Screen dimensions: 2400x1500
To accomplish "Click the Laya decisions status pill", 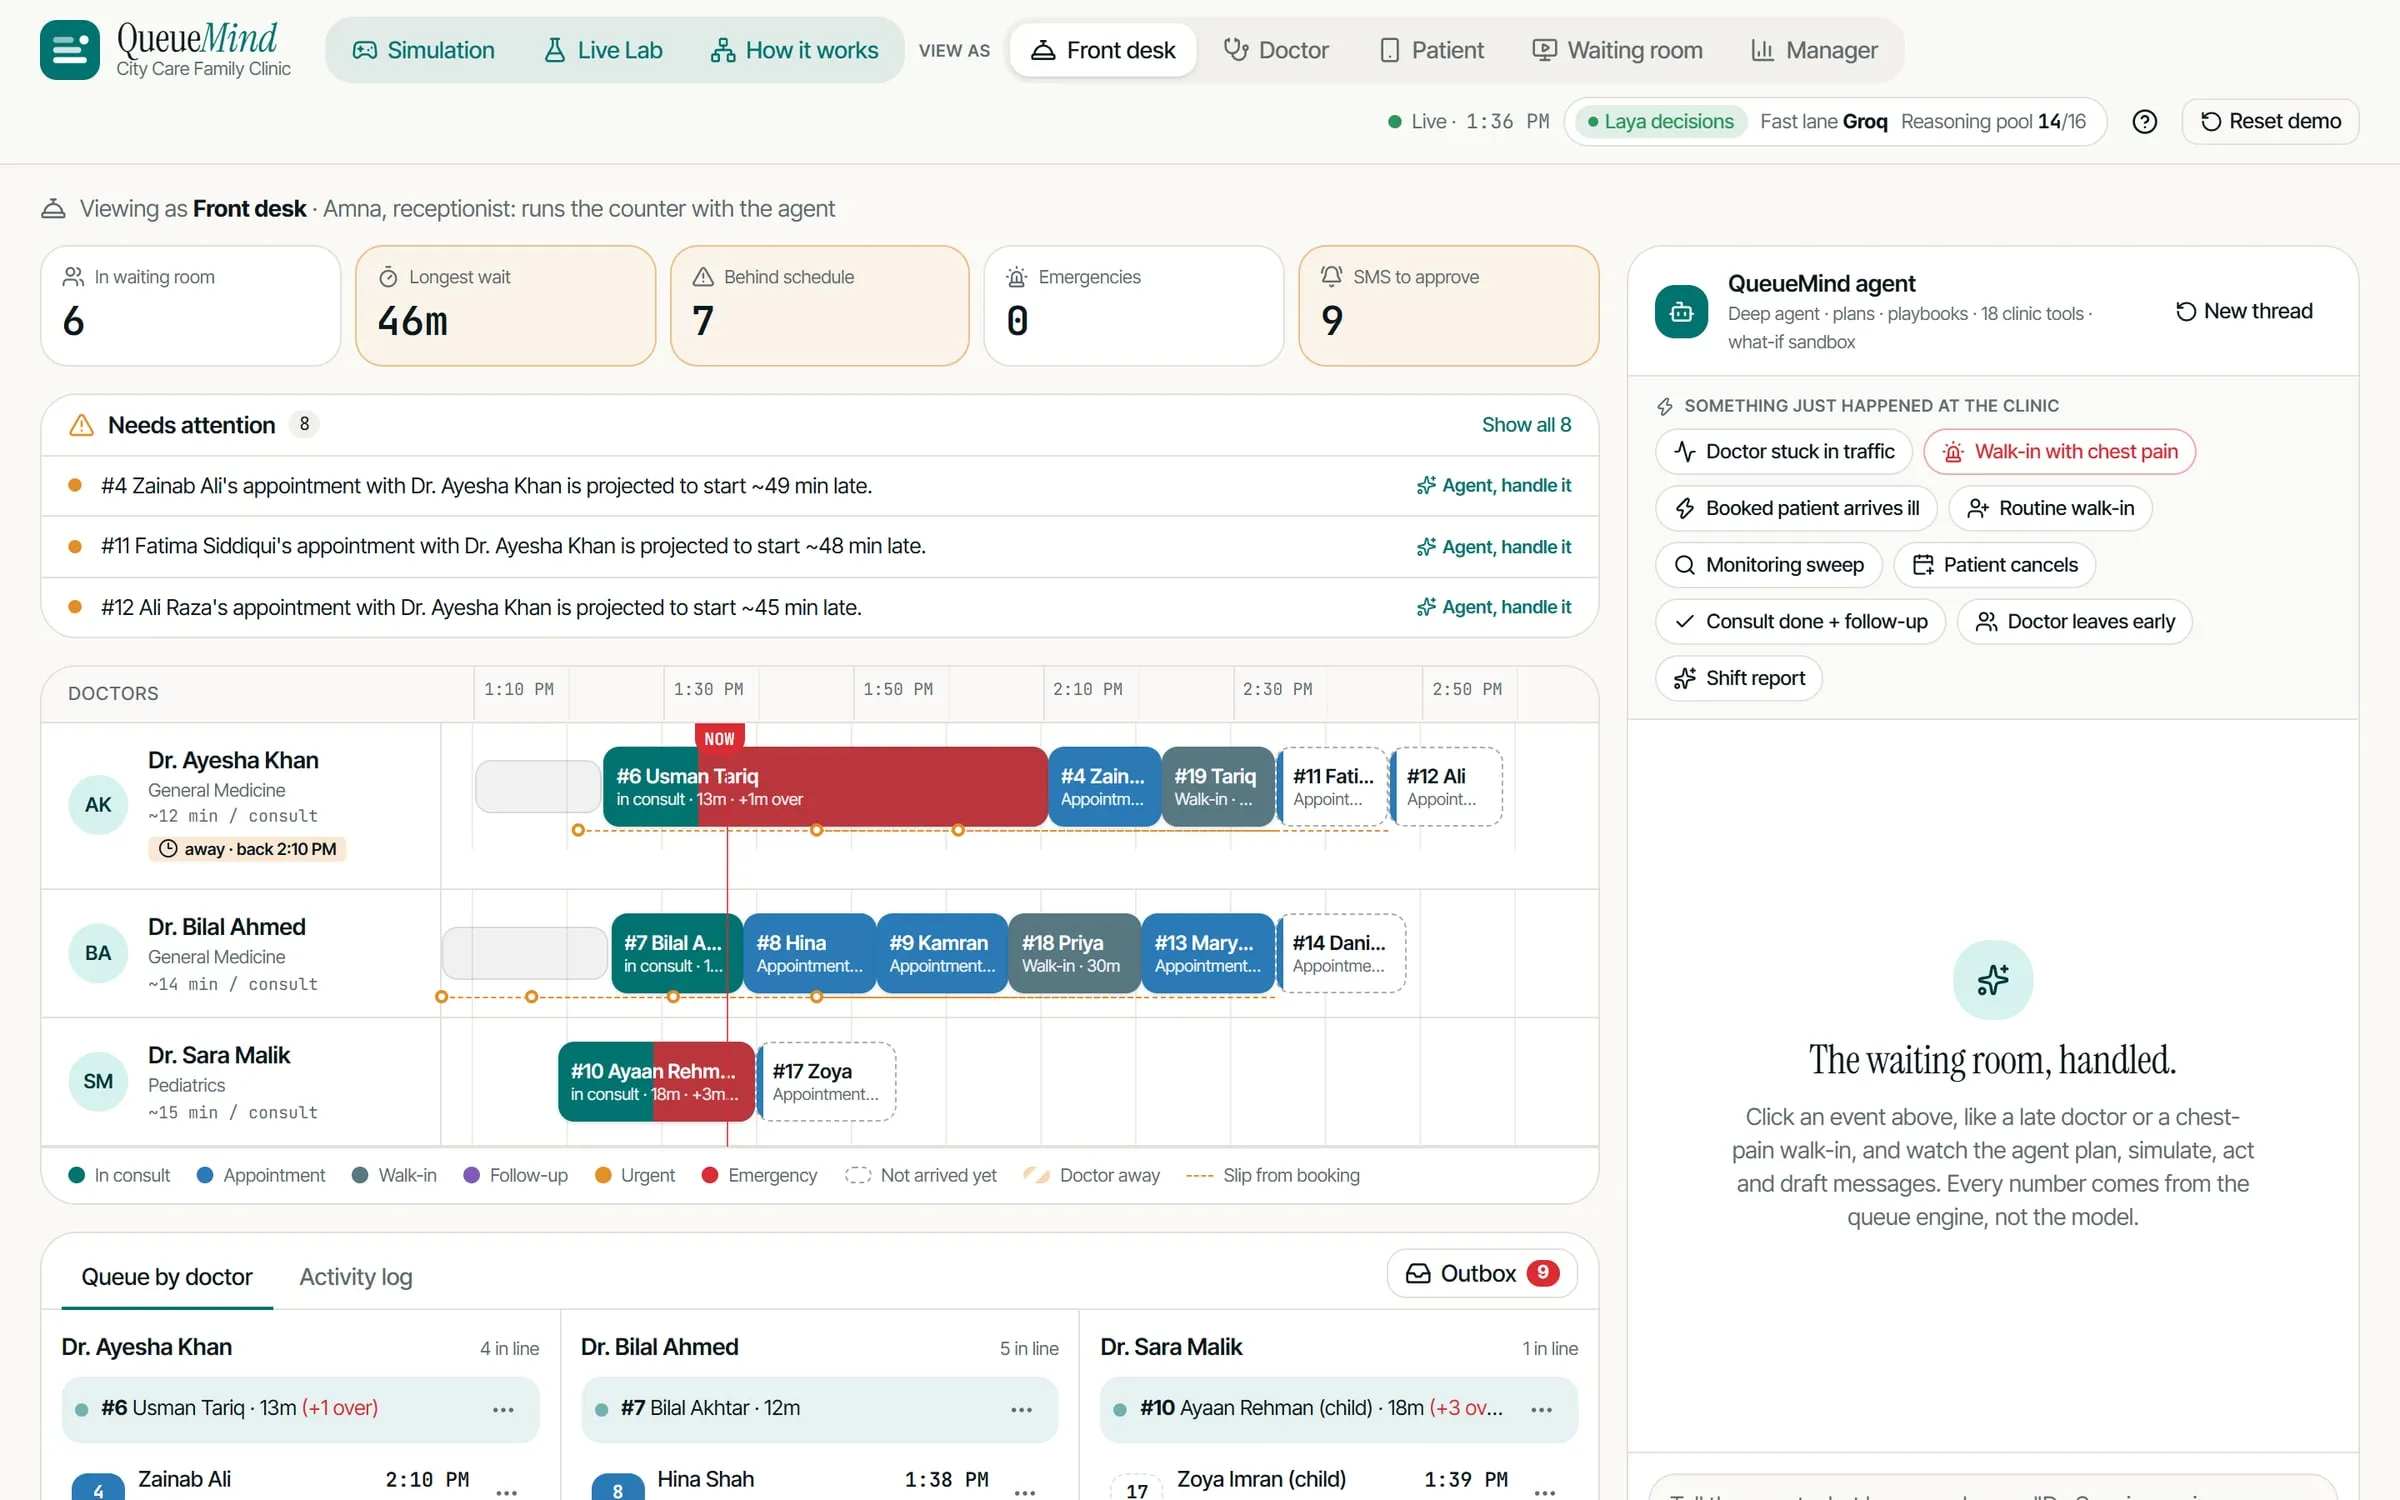I will pyautogui.click(x=1661, y=122).
